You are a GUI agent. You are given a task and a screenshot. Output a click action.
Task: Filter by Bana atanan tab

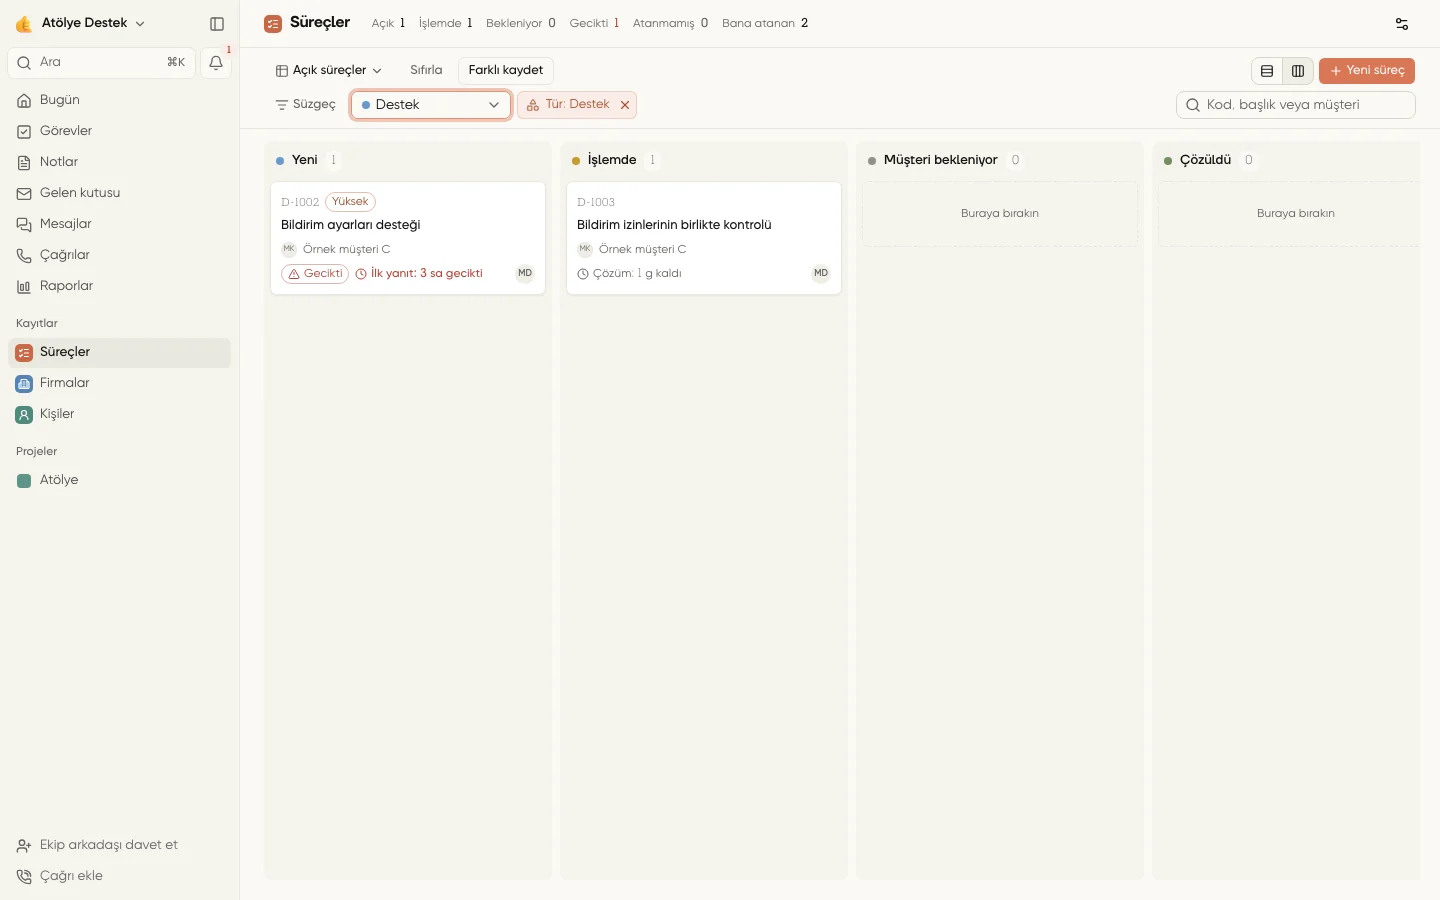pos(765,23)
